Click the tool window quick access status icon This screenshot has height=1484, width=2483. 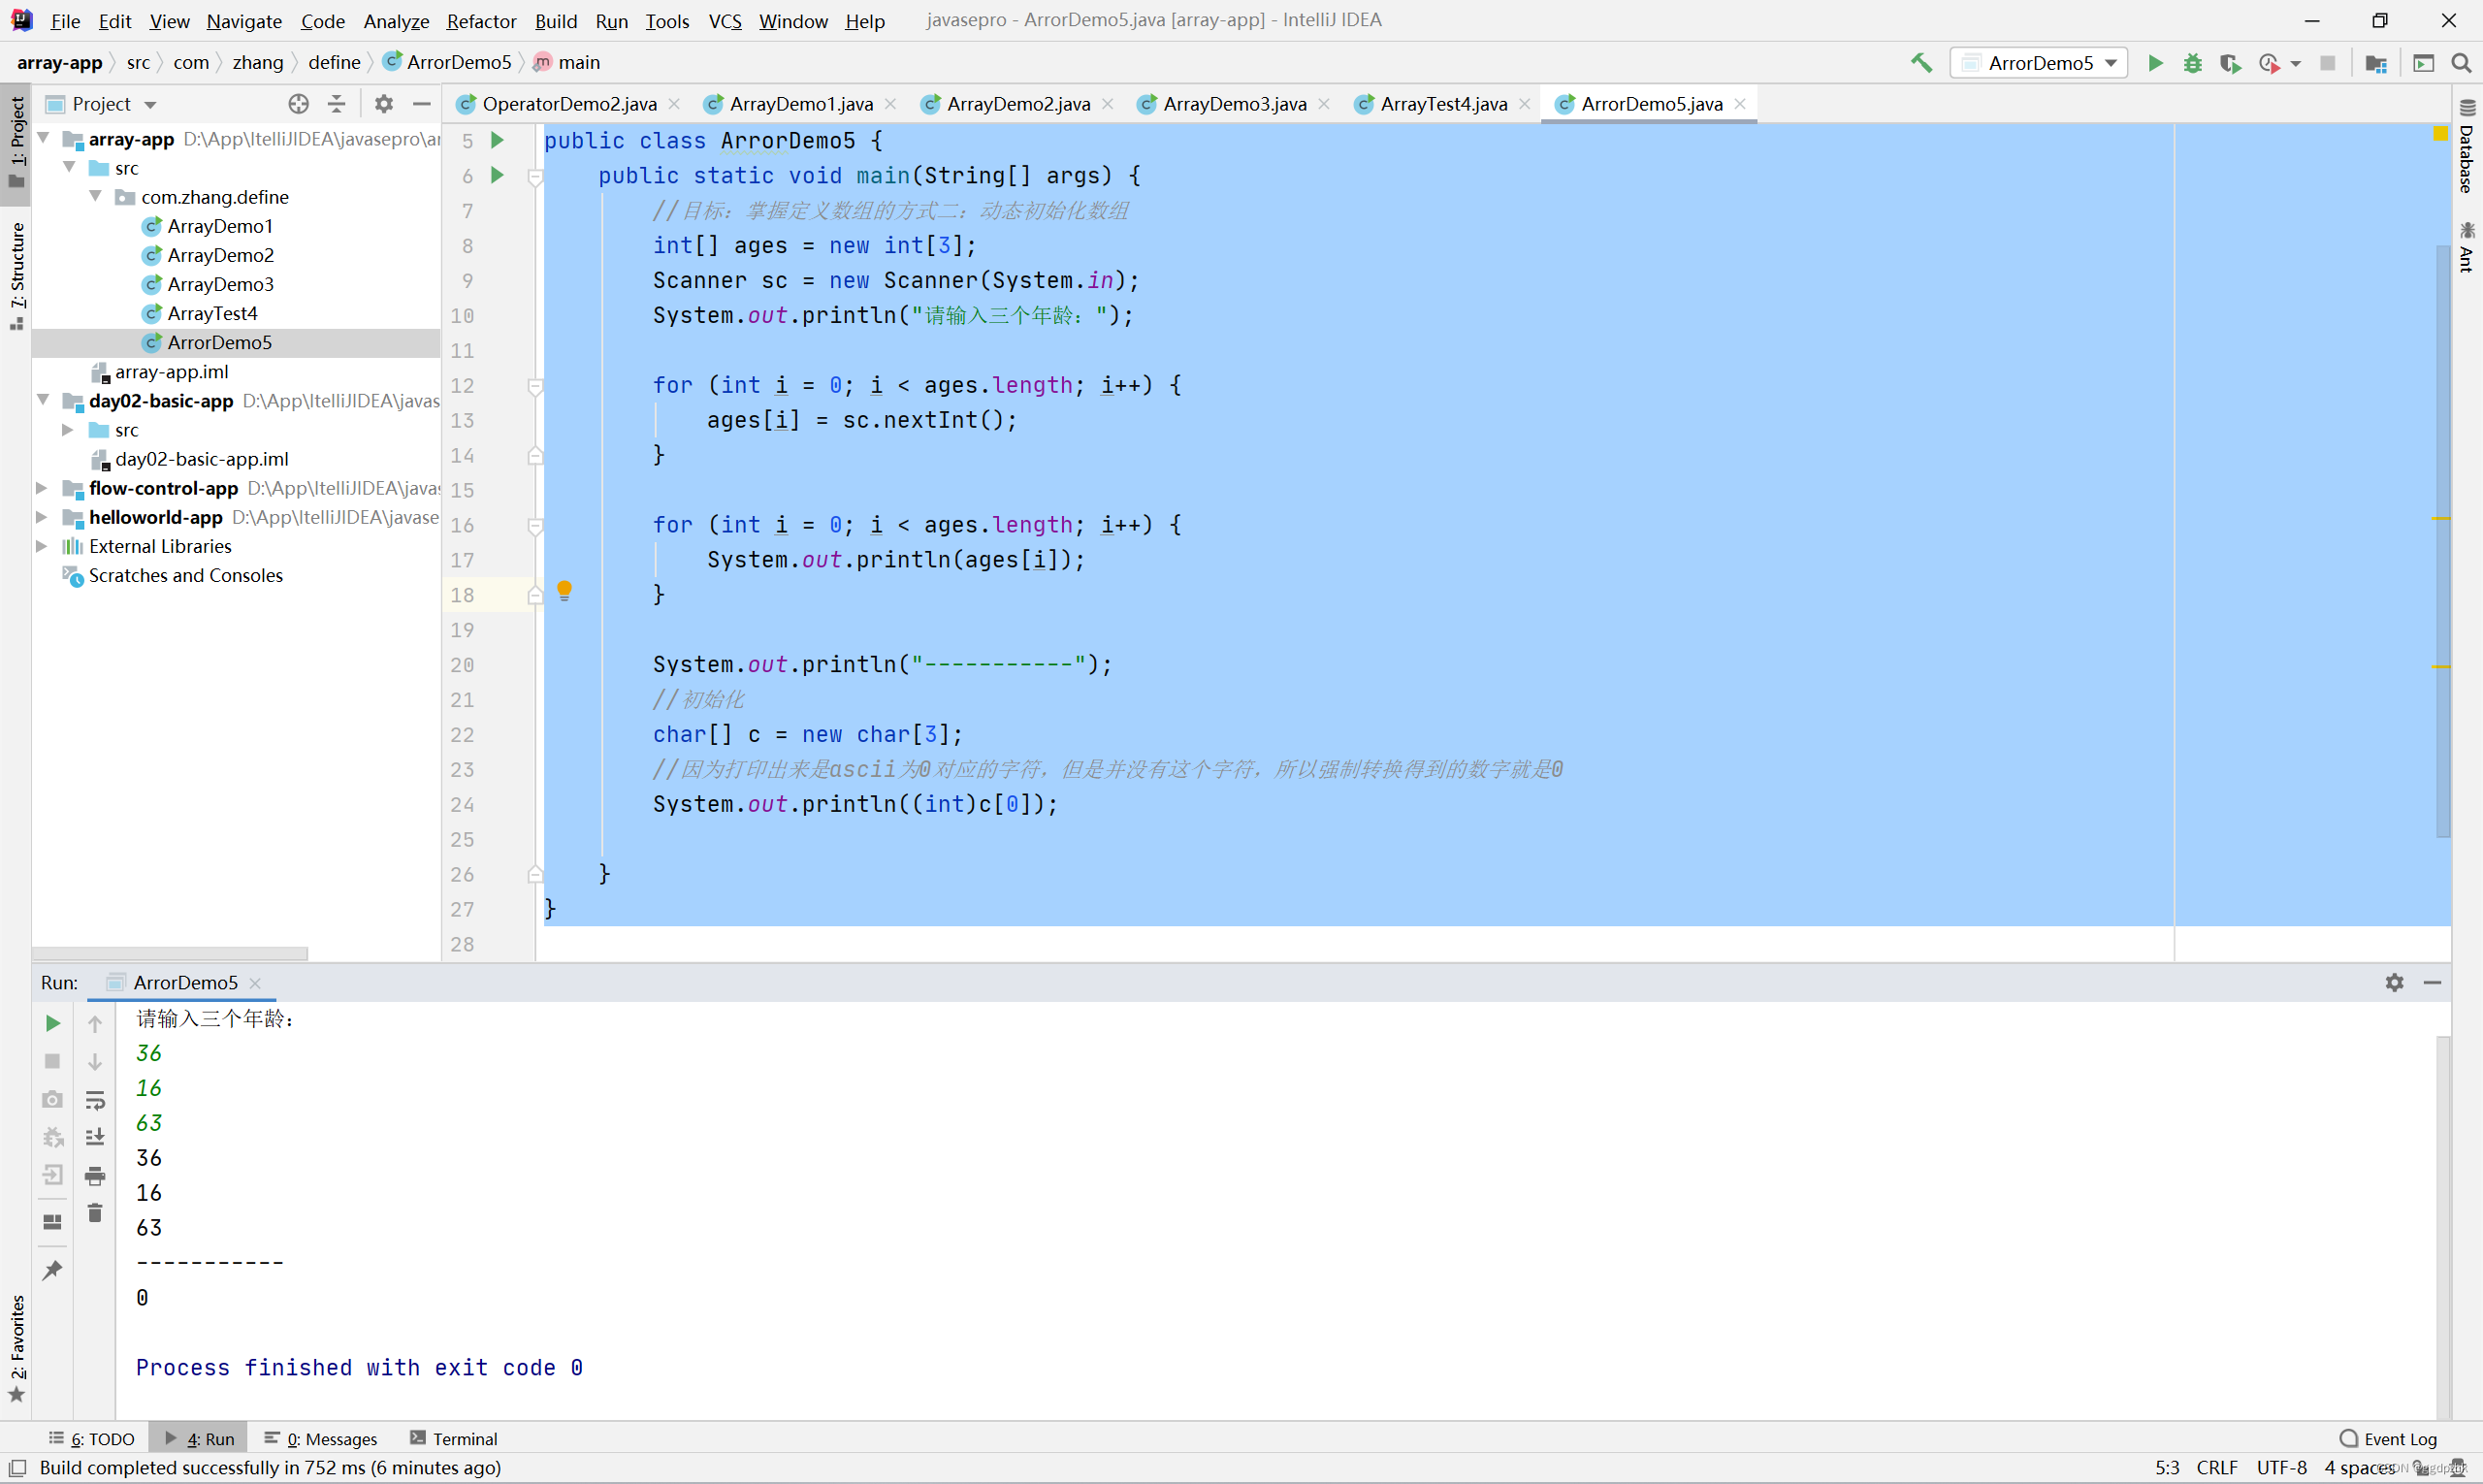click(16, 1468)
